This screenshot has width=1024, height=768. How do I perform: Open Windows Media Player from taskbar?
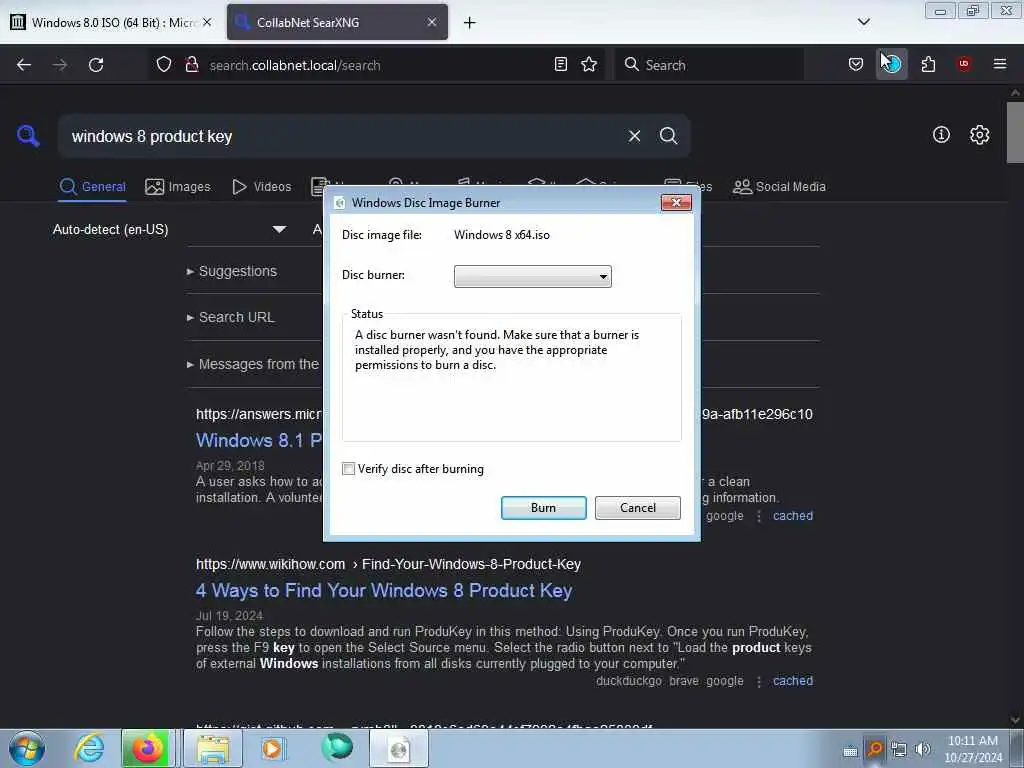tap(272, 748)
